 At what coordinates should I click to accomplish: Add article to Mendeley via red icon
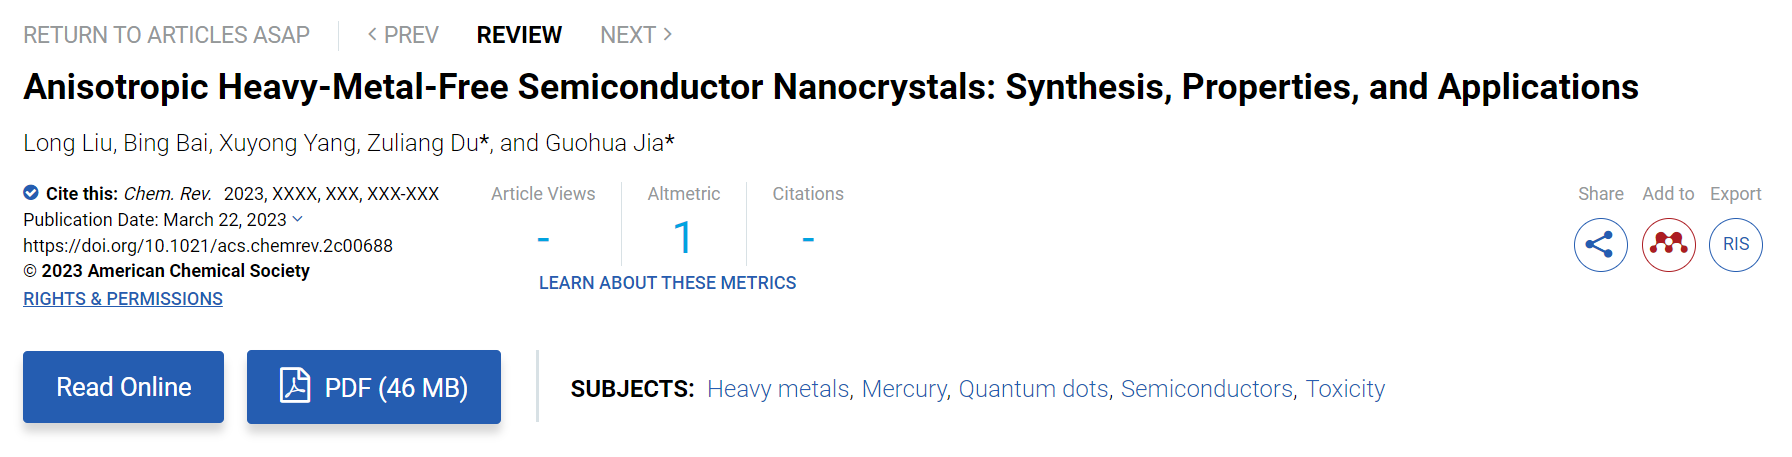[x=1668, y=245]
